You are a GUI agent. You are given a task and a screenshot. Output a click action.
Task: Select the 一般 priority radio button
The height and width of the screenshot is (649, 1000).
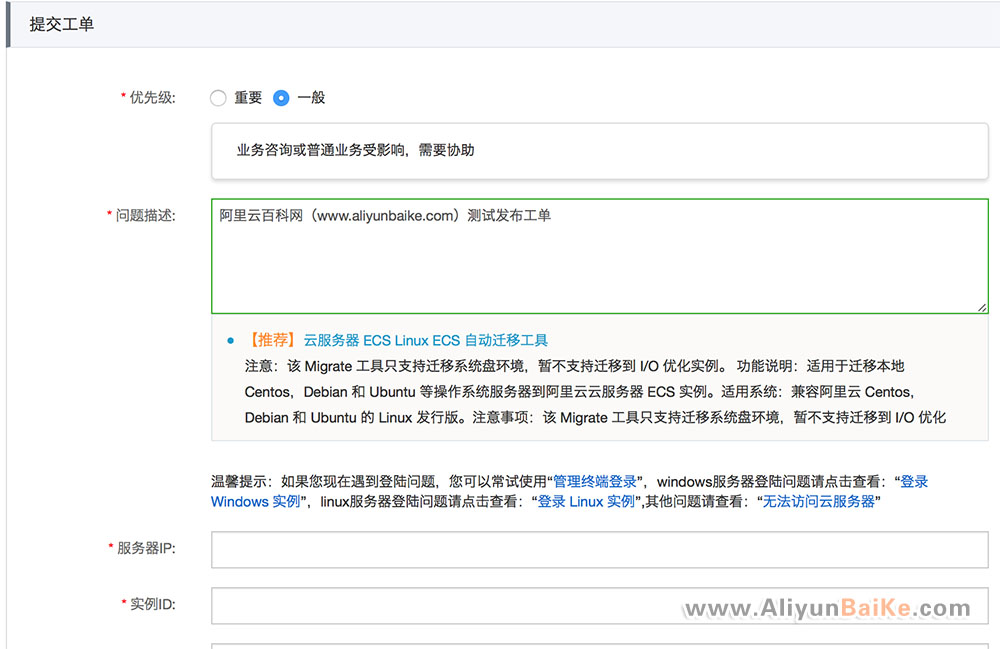[281, 98]
